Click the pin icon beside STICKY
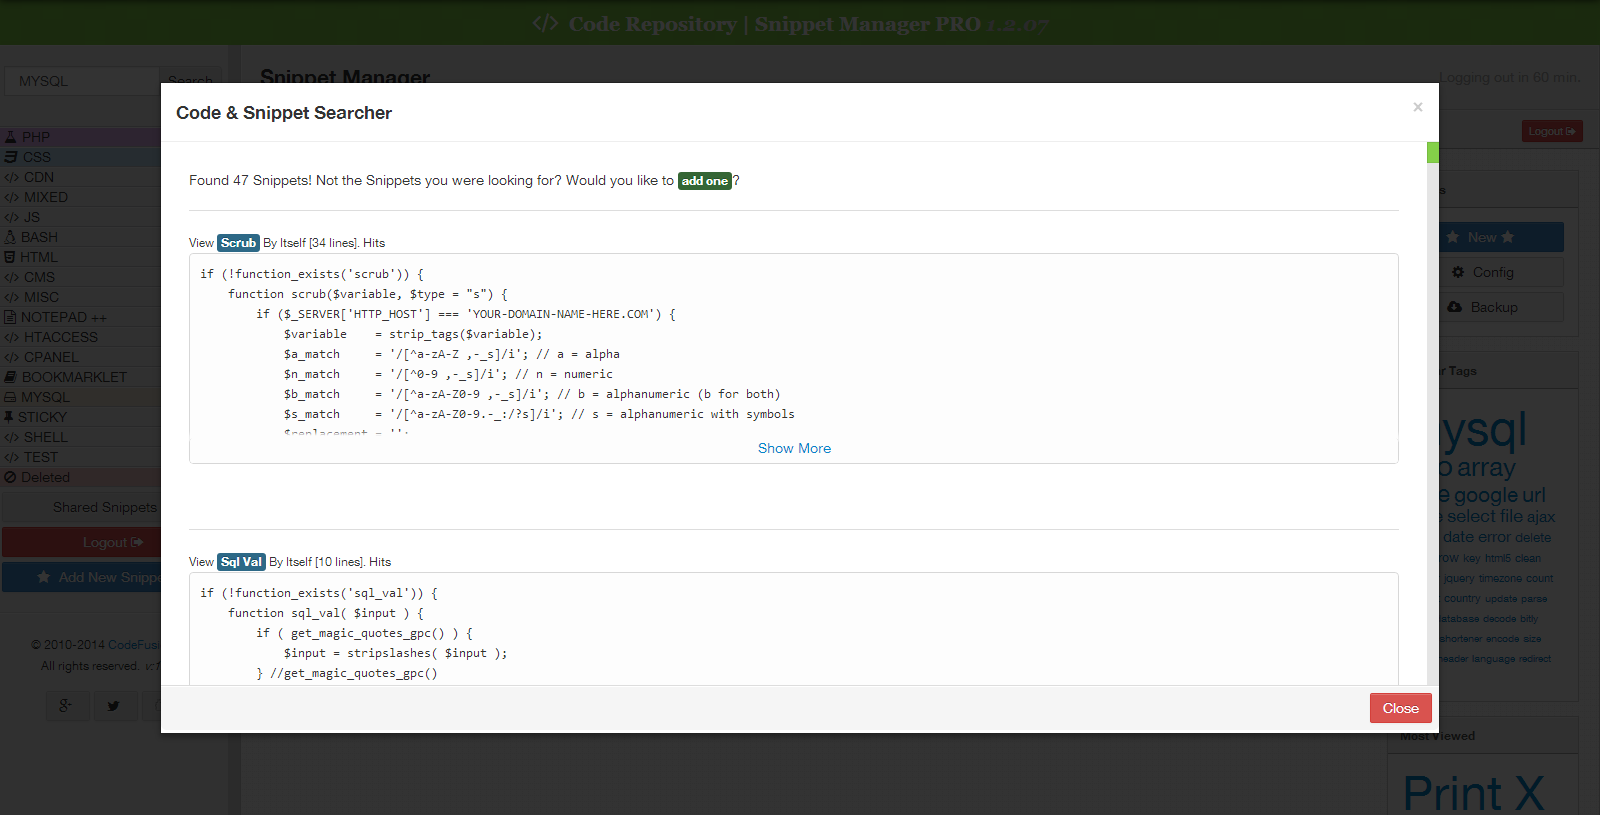1600x815 pixels. tap(9, 417)
